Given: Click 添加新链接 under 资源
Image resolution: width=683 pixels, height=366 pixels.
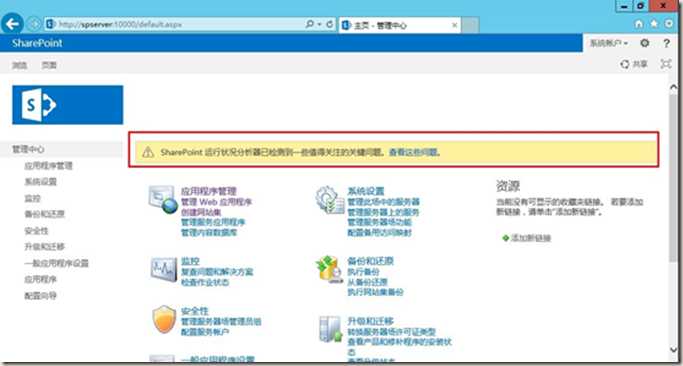Looking at the screenshot, I should coord(531,238).
